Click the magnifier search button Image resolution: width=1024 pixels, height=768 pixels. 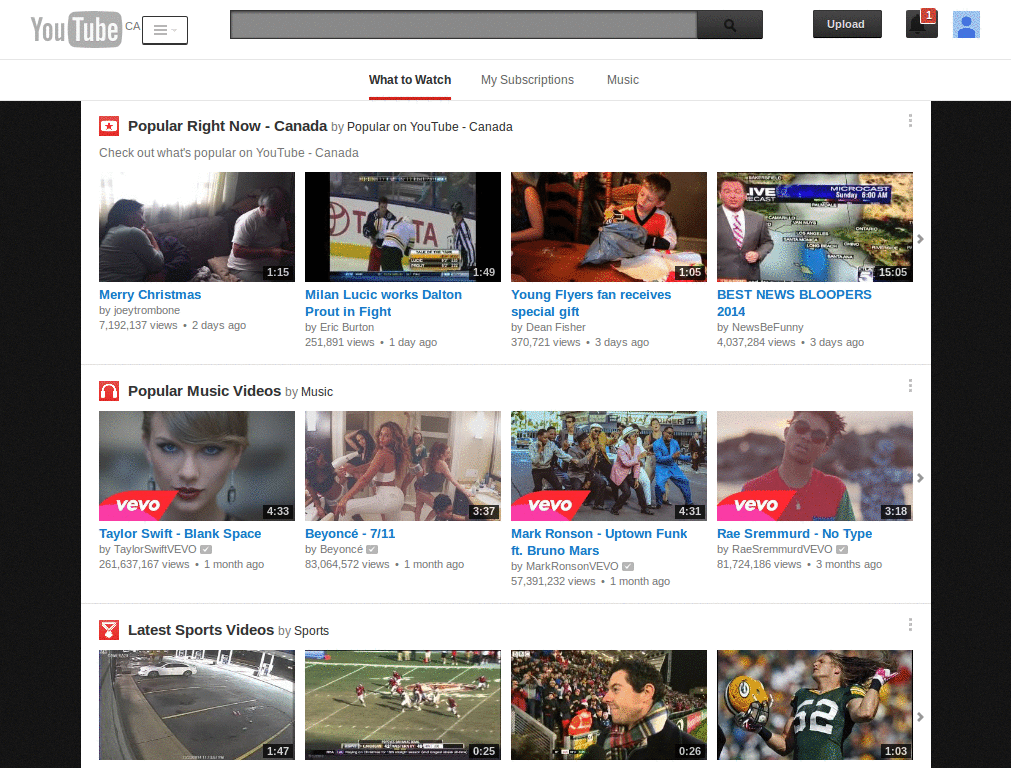[729, 25]
